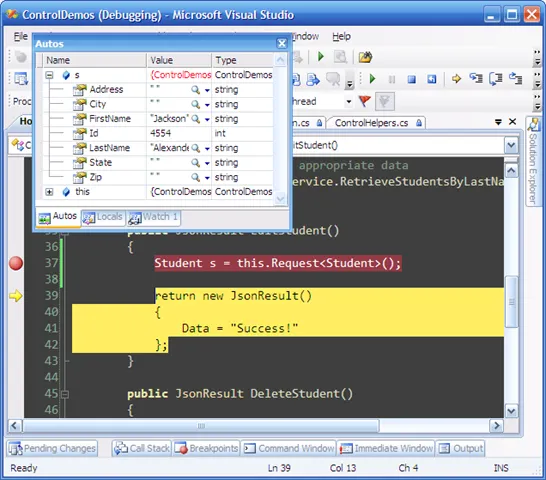Click the greyed Find in Files icon
The width and height of the screenshot is (546, 480).
(340, 57)
